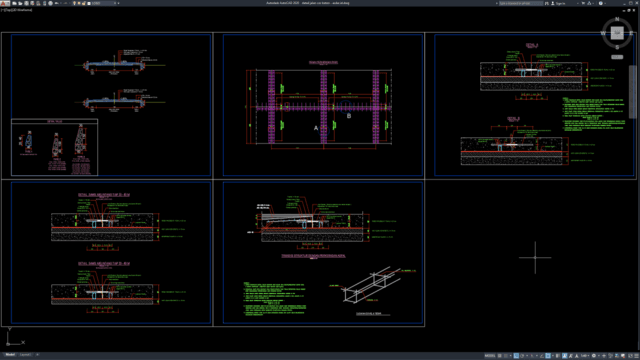
Task: Save the current drawing
Action: pyautogui.click(x=27, y=3)
